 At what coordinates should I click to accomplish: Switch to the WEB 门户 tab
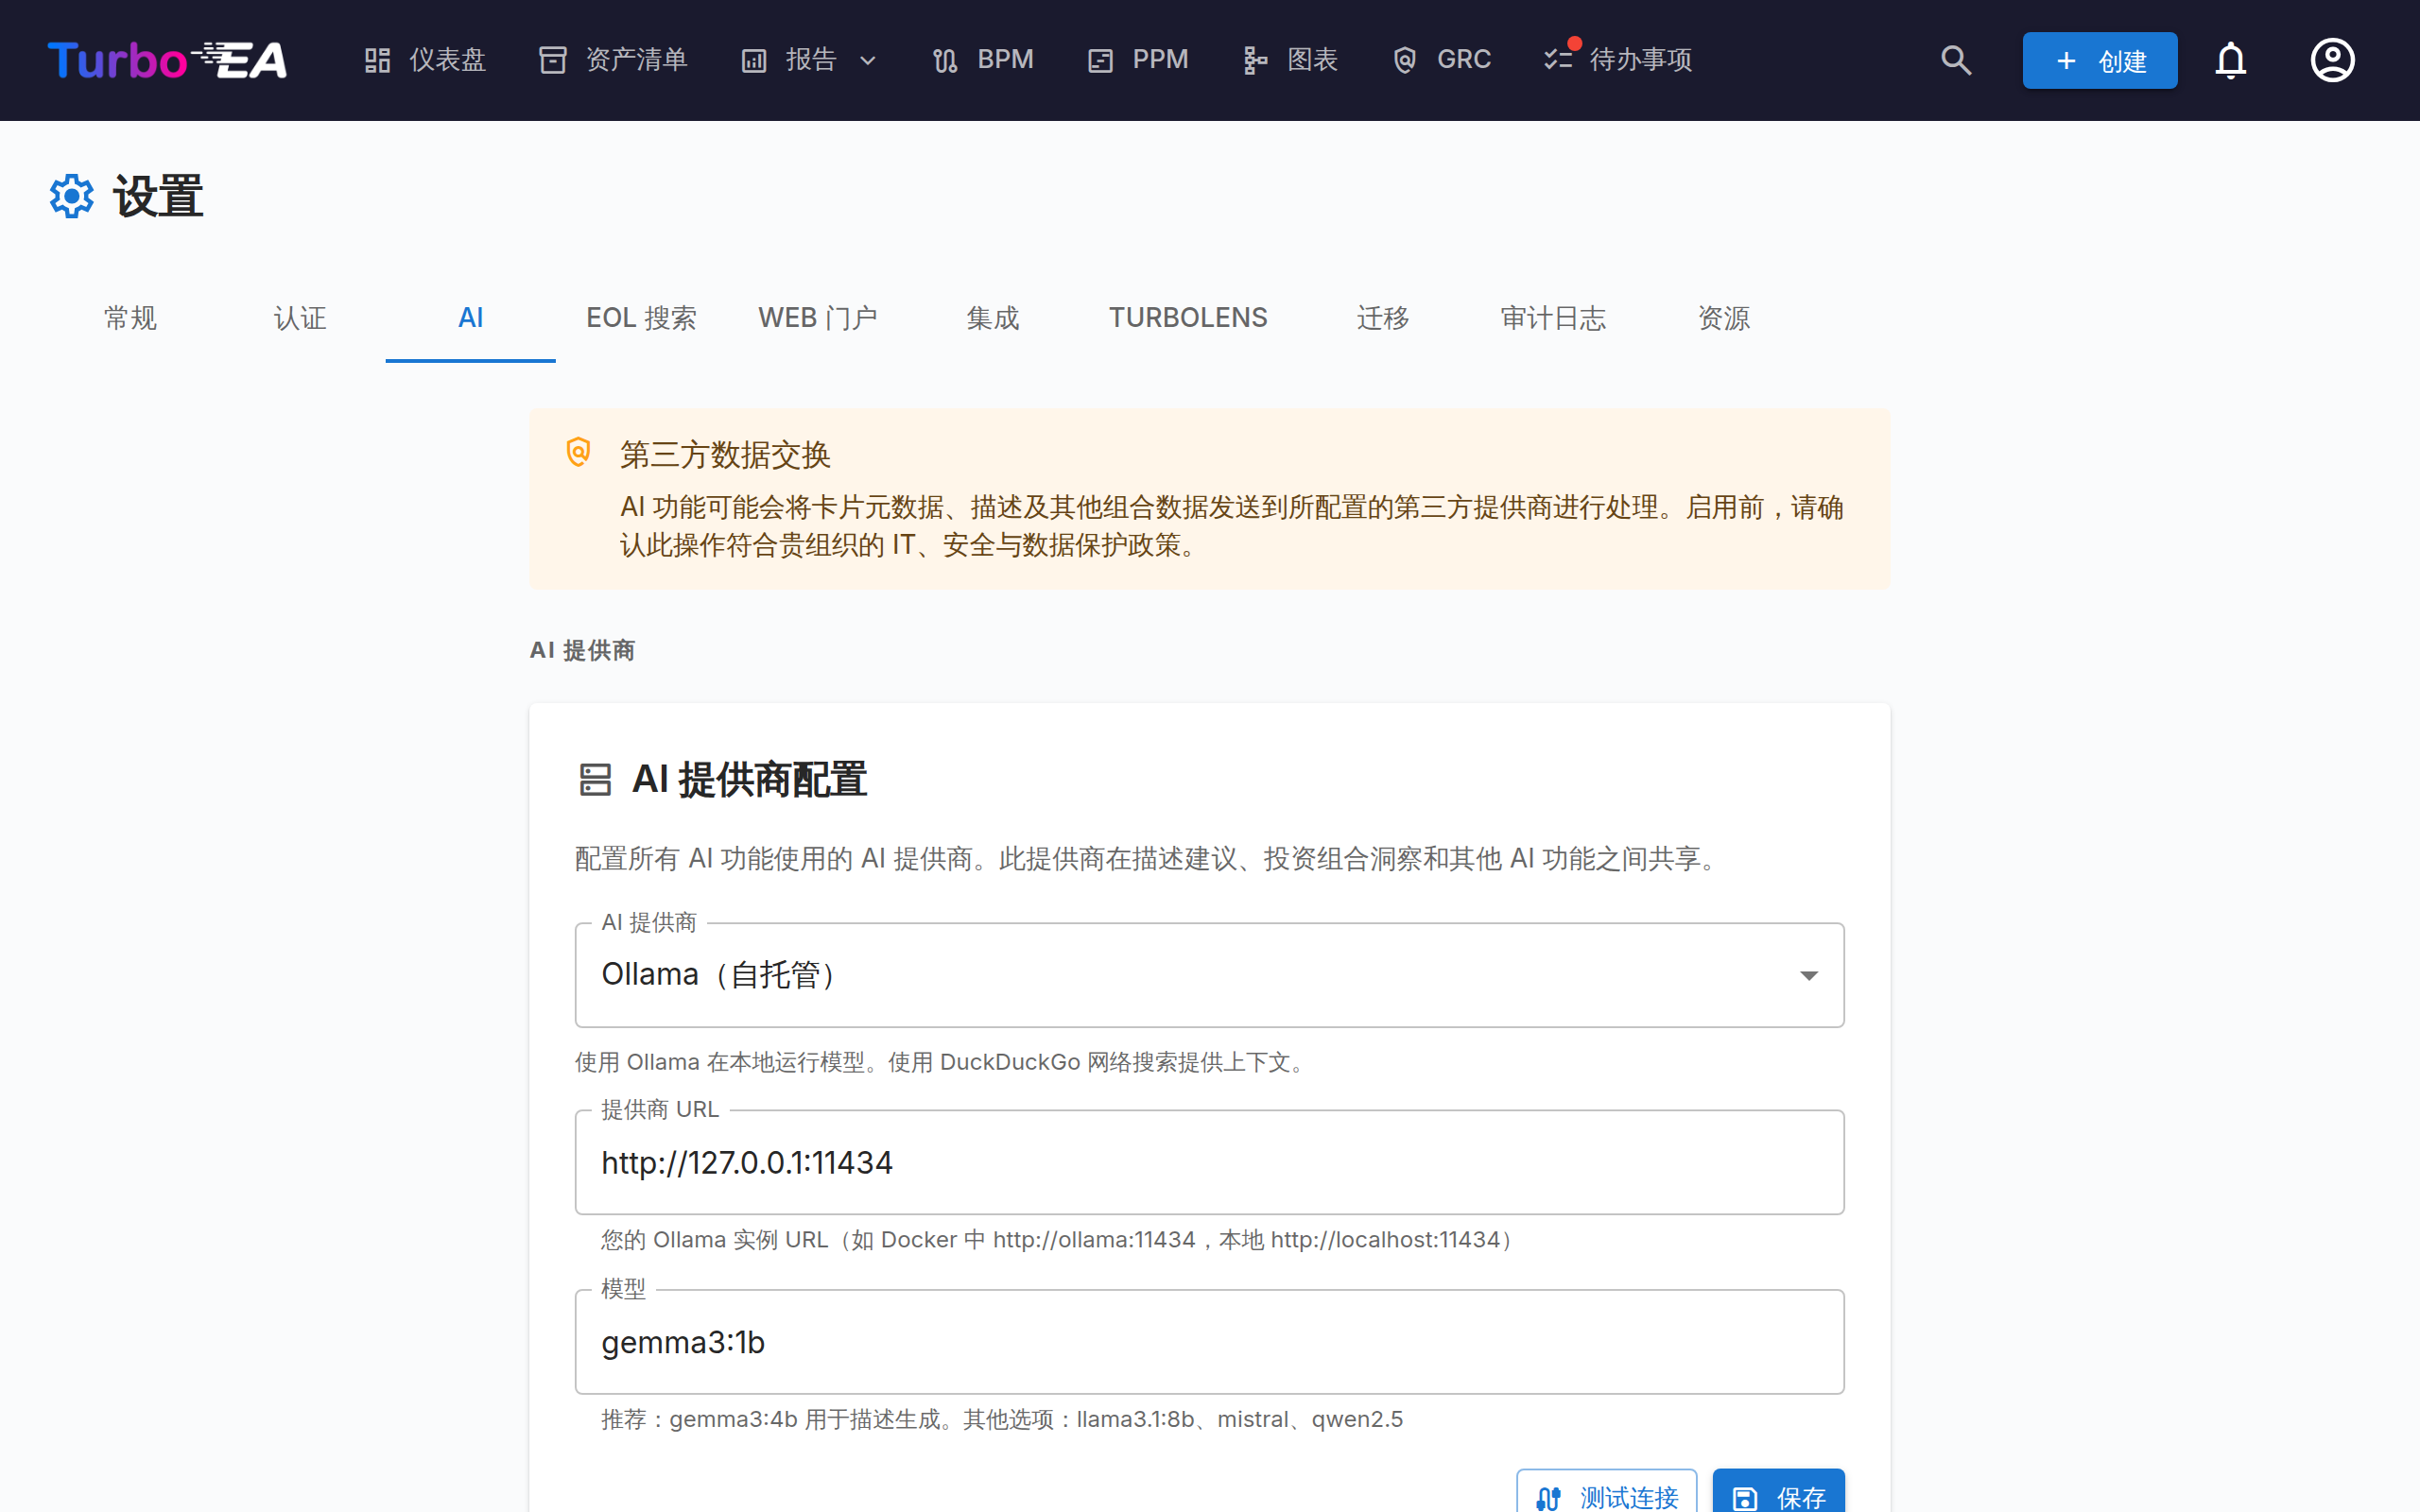tap(817, 318)
